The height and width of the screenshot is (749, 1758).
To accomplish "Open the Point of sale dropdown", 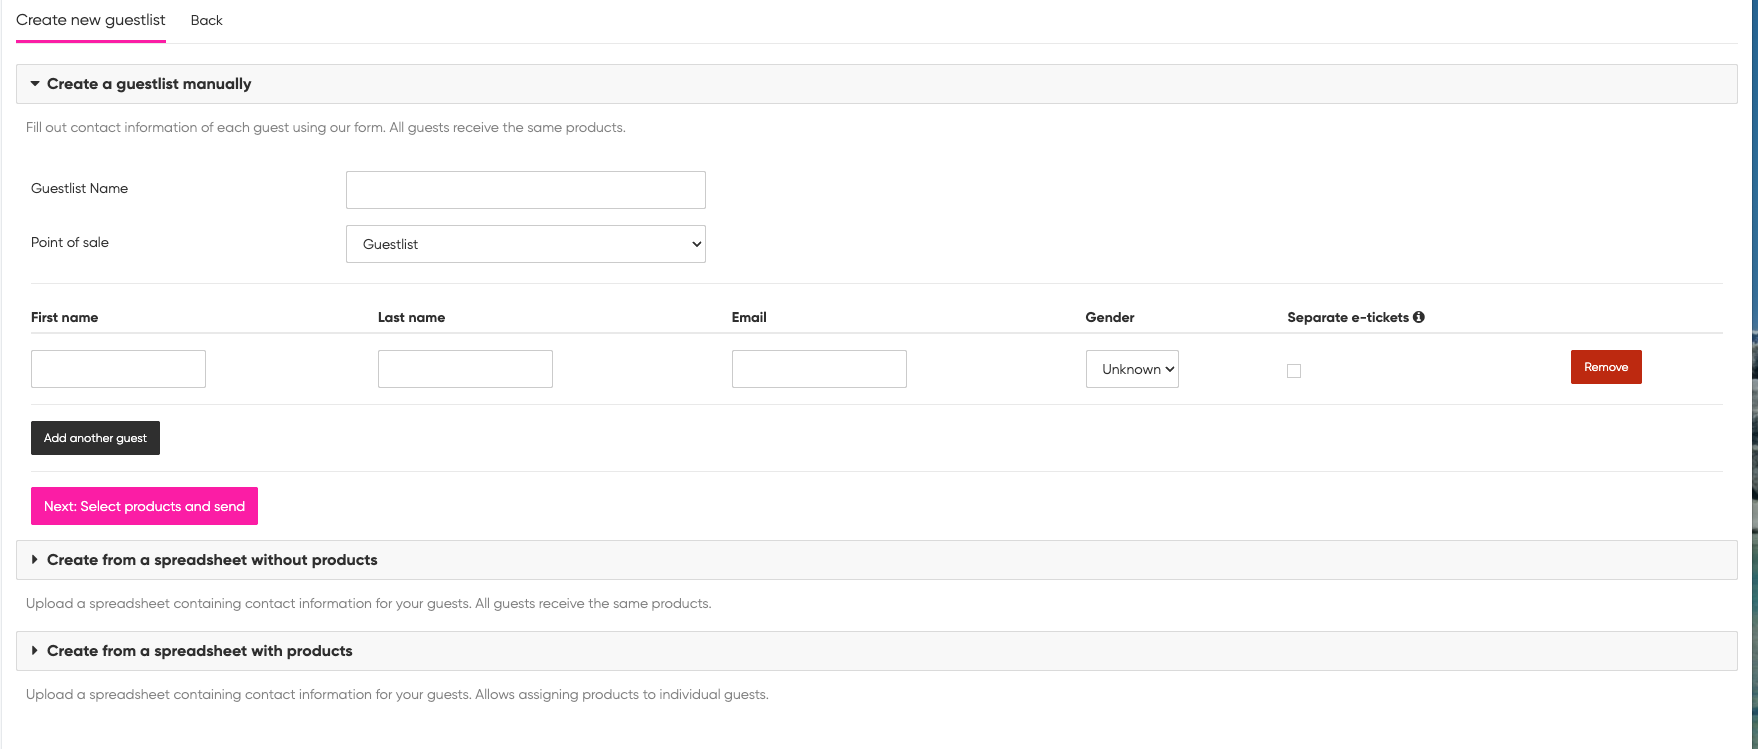I will click(x=525, y=244).
